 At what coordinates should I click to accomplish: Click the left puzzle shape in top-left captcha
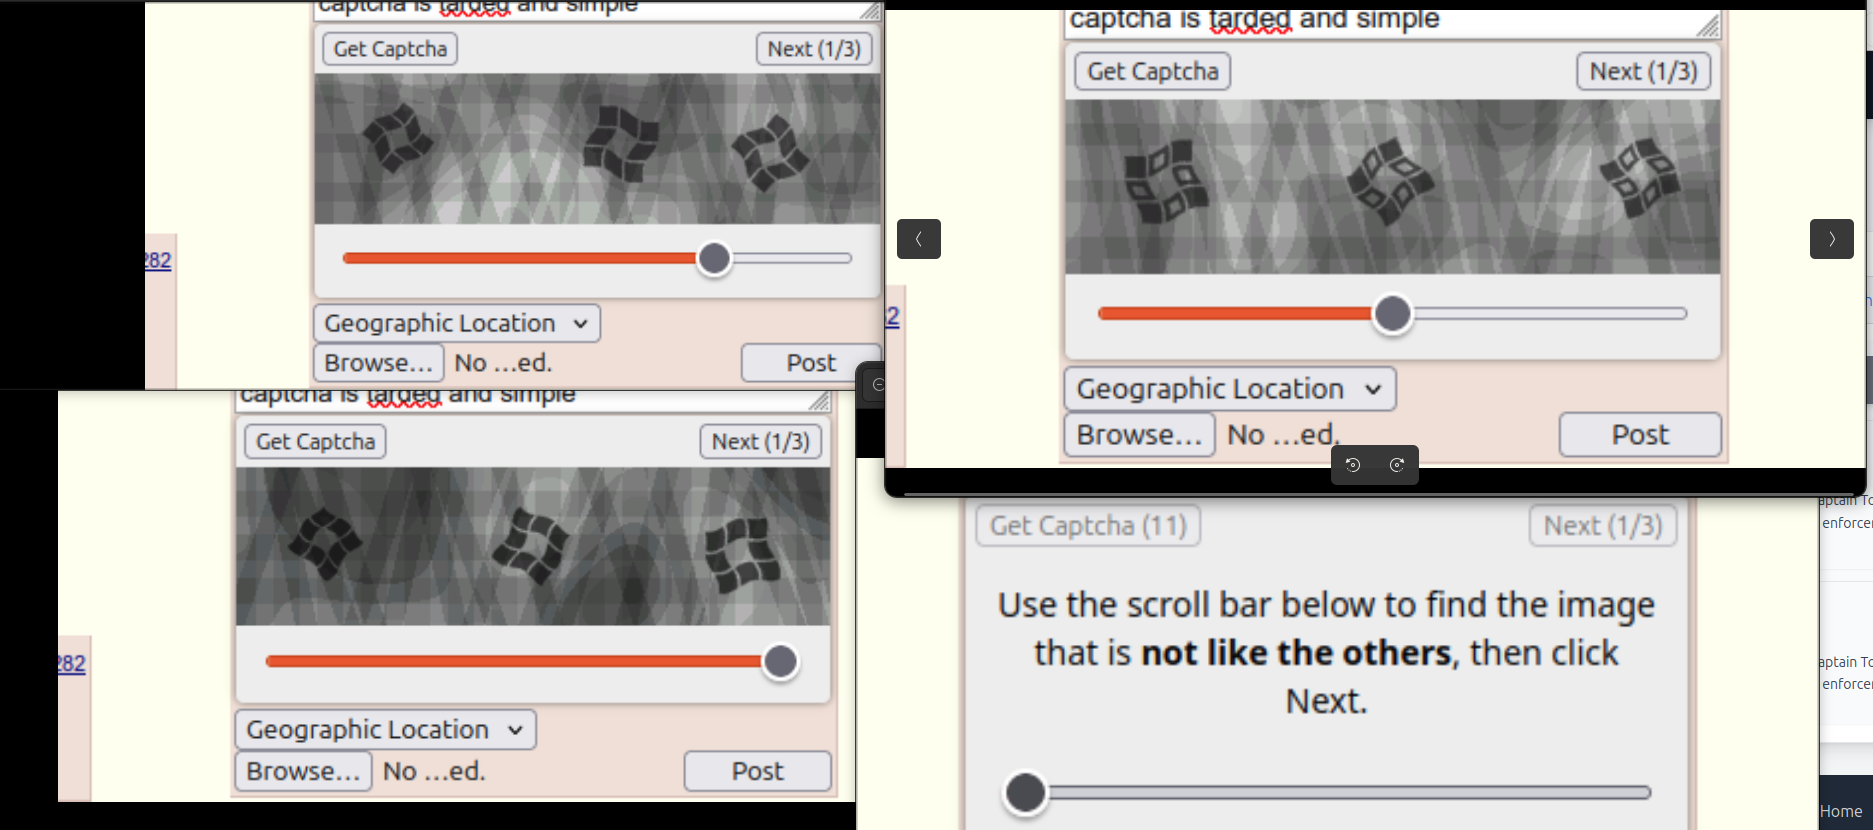(x=397, y=137)
